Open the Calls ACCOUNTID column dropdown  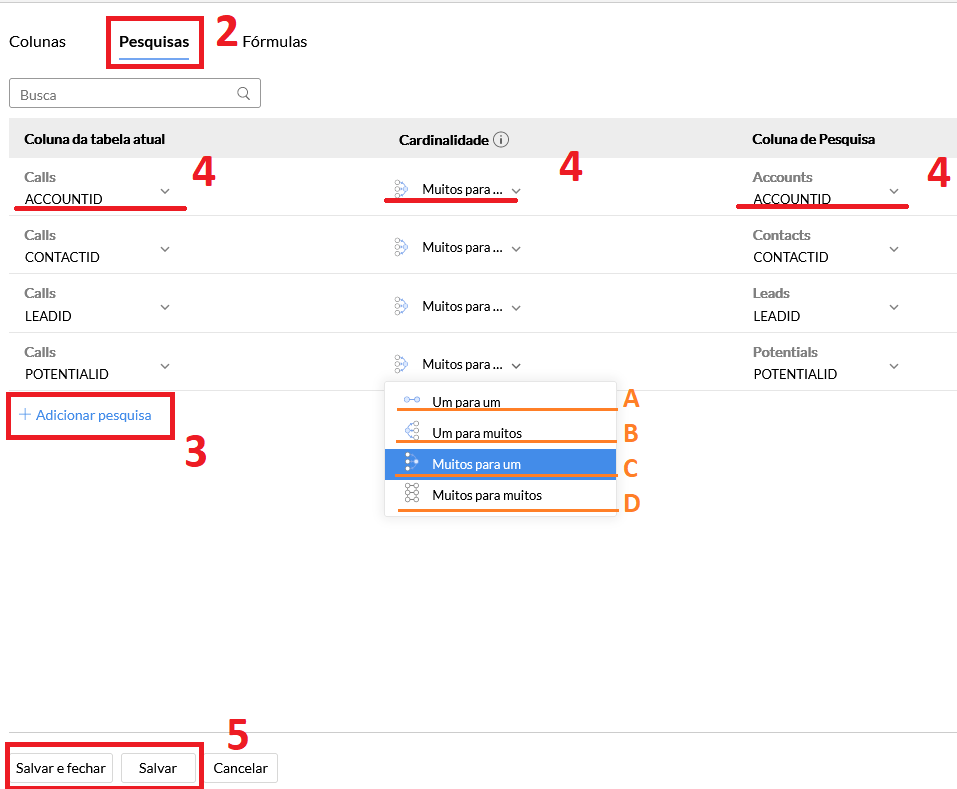coord(165,191)
